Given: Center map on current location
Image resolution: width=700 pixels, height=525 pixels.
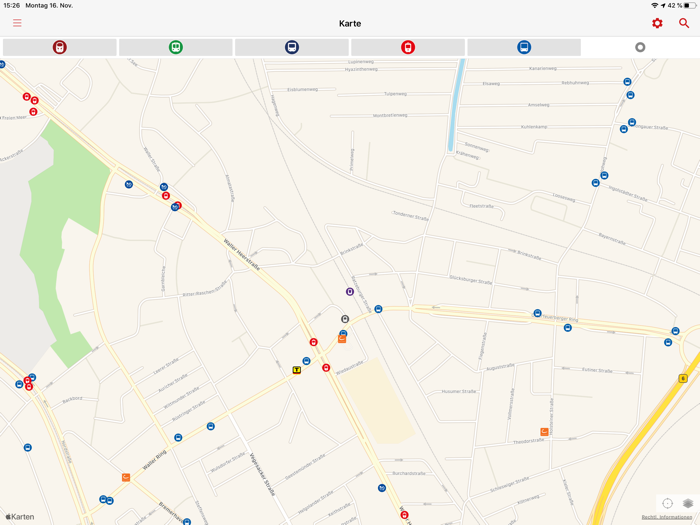Looking at the screenshot, I should tap(667, 503).
